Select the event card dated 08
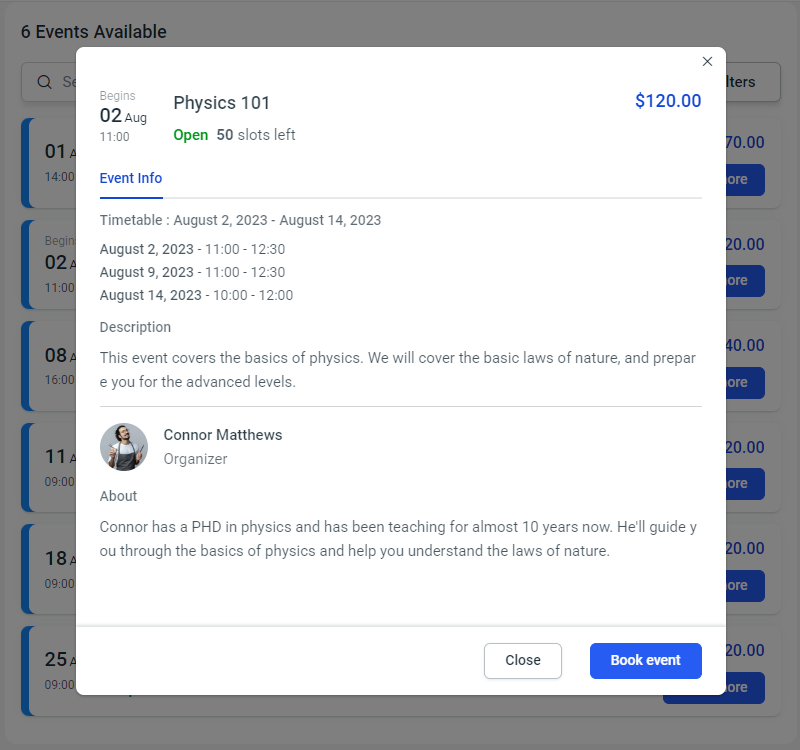 click(x=50, y=365)
